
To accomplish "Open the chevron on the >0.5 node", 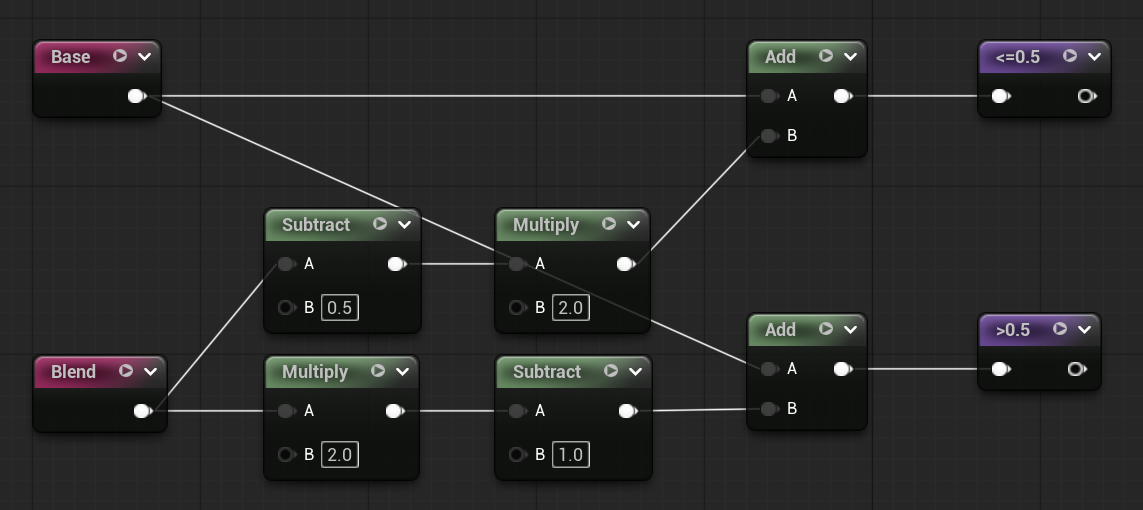I will (1084, 330).
